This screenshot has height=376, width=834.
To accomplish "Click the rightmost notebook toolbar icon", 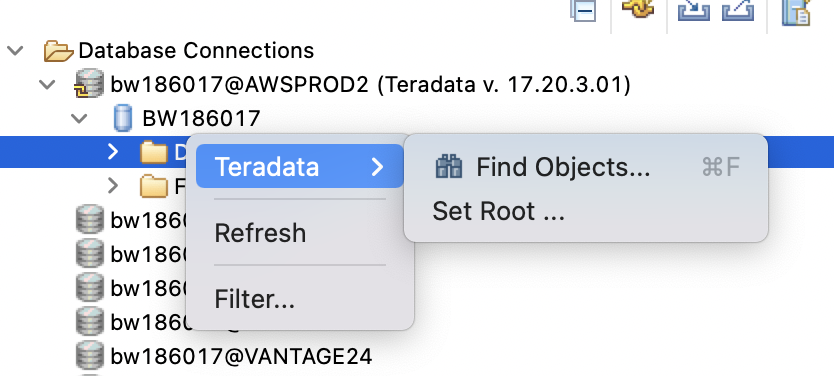I will (x=796, y=11).
